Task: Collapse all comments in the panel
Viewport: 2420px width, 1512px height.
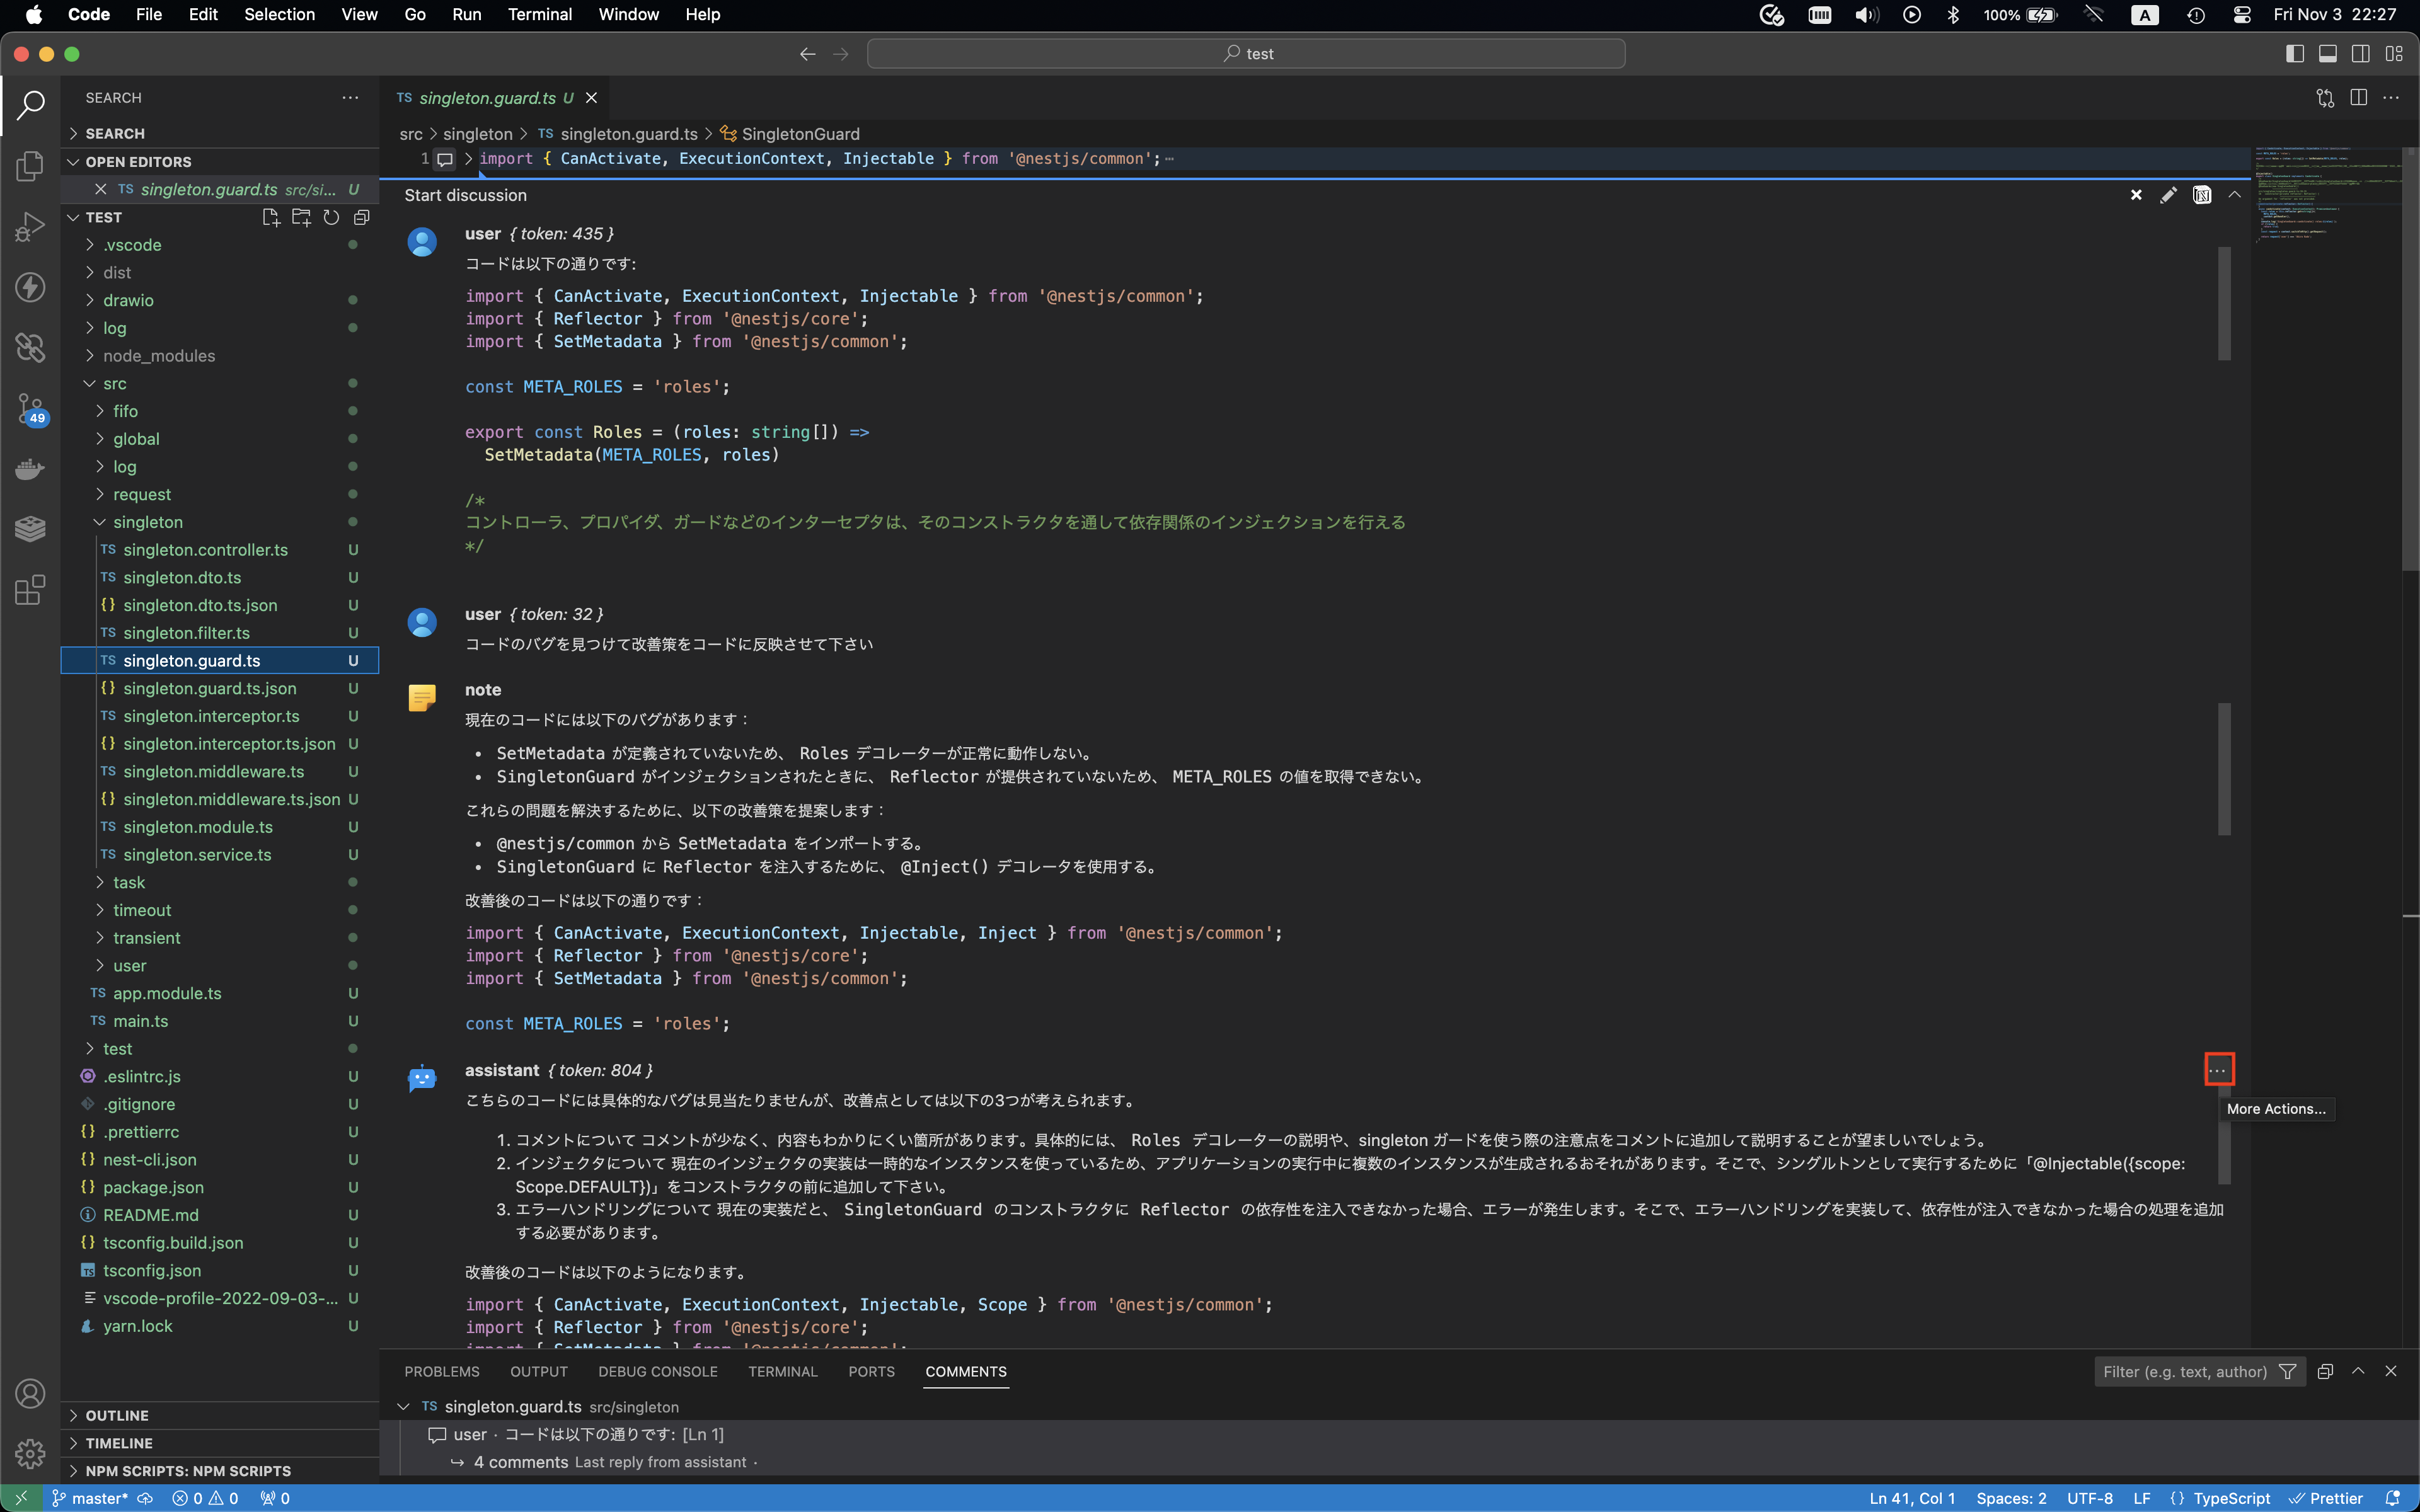Action: 2325,1372
